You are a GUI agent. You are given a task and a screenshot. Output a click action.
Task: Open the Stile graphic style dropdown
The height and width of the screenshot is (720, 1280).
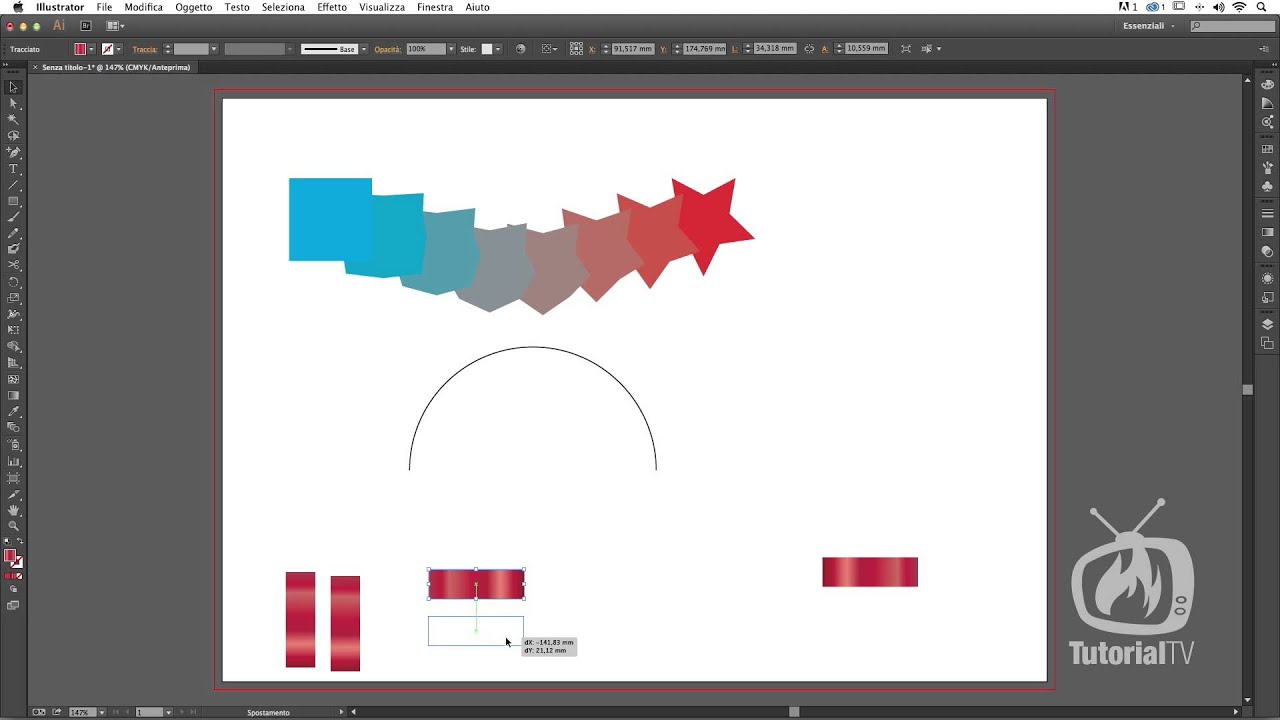tap(499, 48)
